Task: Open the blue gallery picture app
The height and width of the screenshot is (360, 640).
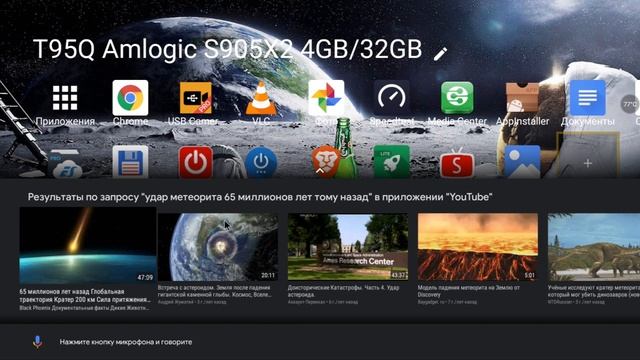Action: [x=522, y=162]
